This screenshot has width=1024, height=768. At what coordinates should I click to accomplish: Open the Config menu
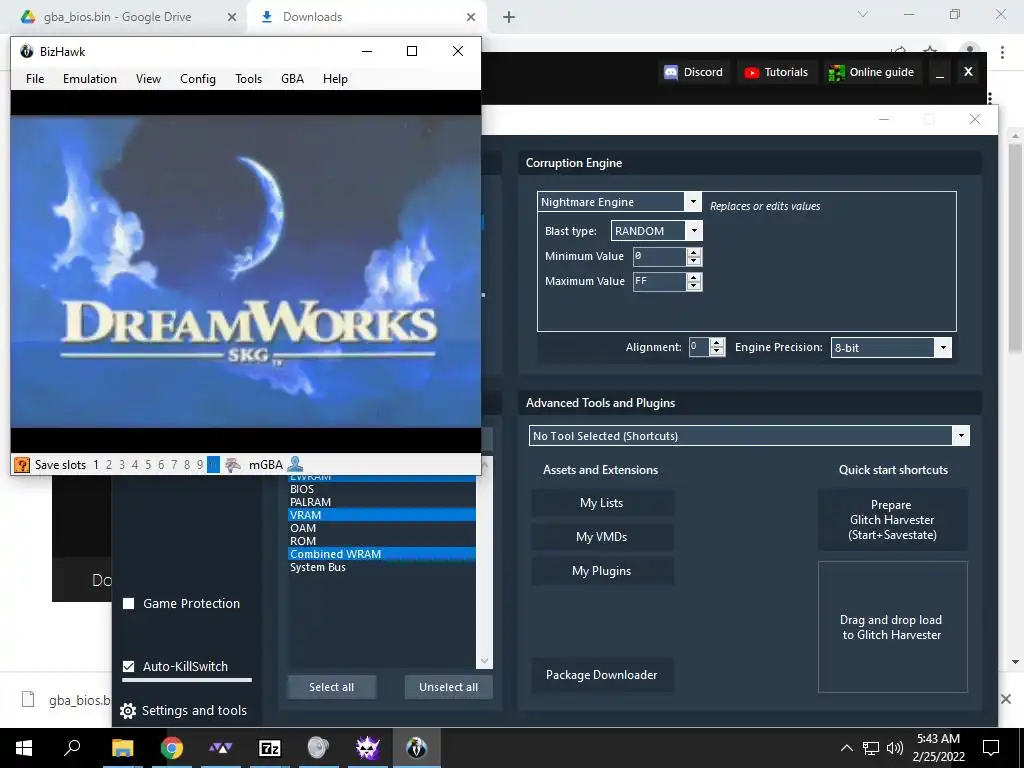click(198, 79)
